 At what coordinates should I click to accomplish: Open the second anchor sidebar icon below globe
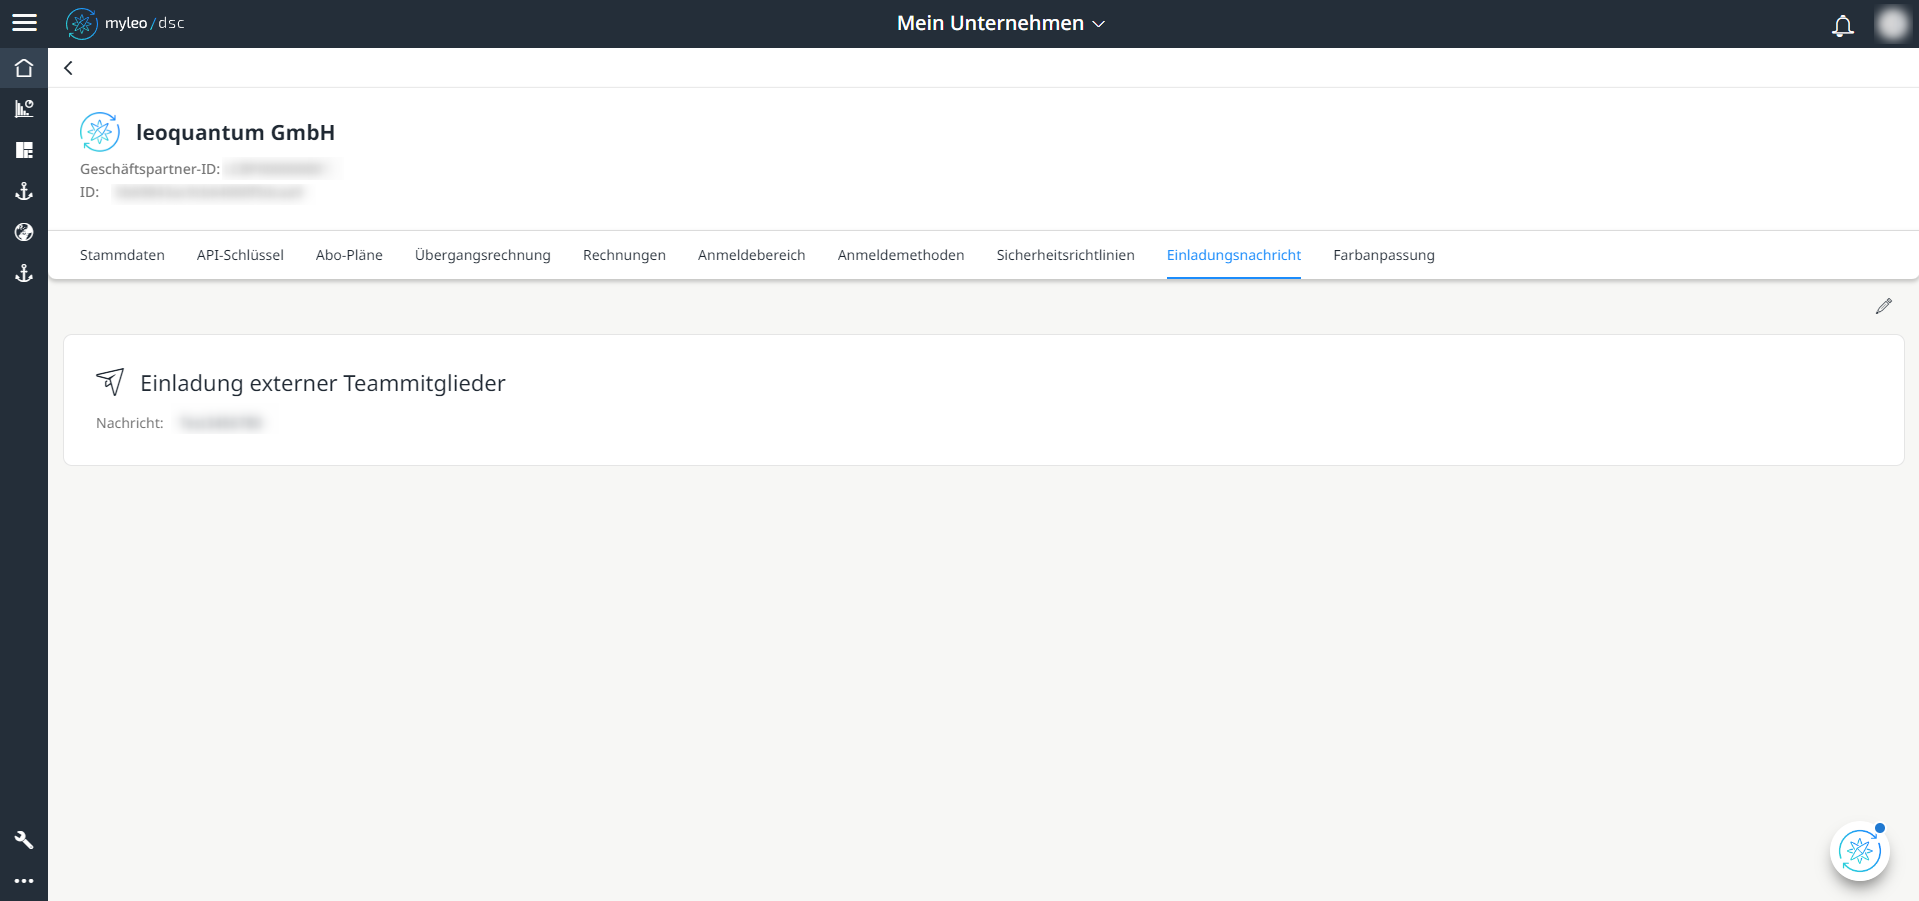pyautogui.click(x=24, y=273)
